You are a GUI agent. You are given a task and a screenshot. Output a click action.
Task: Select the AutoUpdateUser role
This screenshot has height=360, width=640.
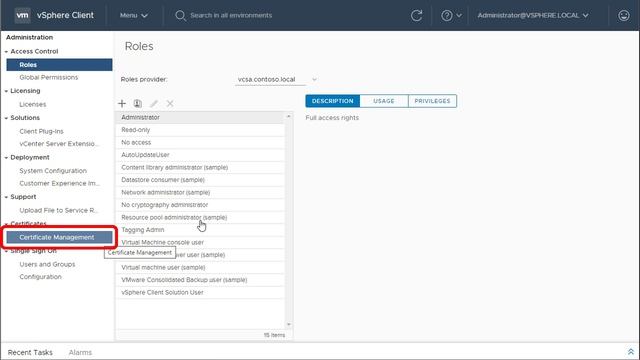click(200, 155)
